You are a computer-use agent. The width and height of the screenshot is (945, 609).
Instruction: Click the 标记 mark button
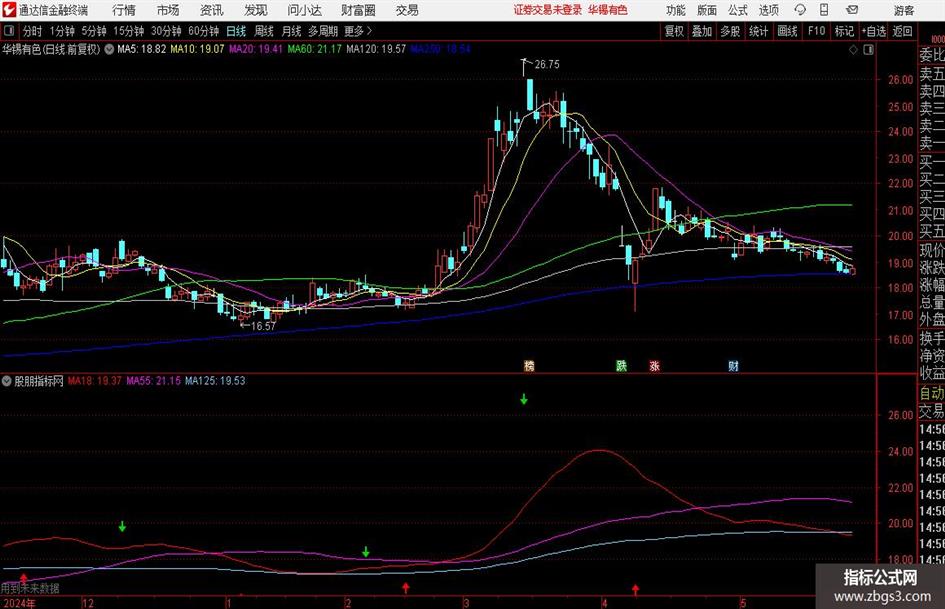tap(844, 31)
